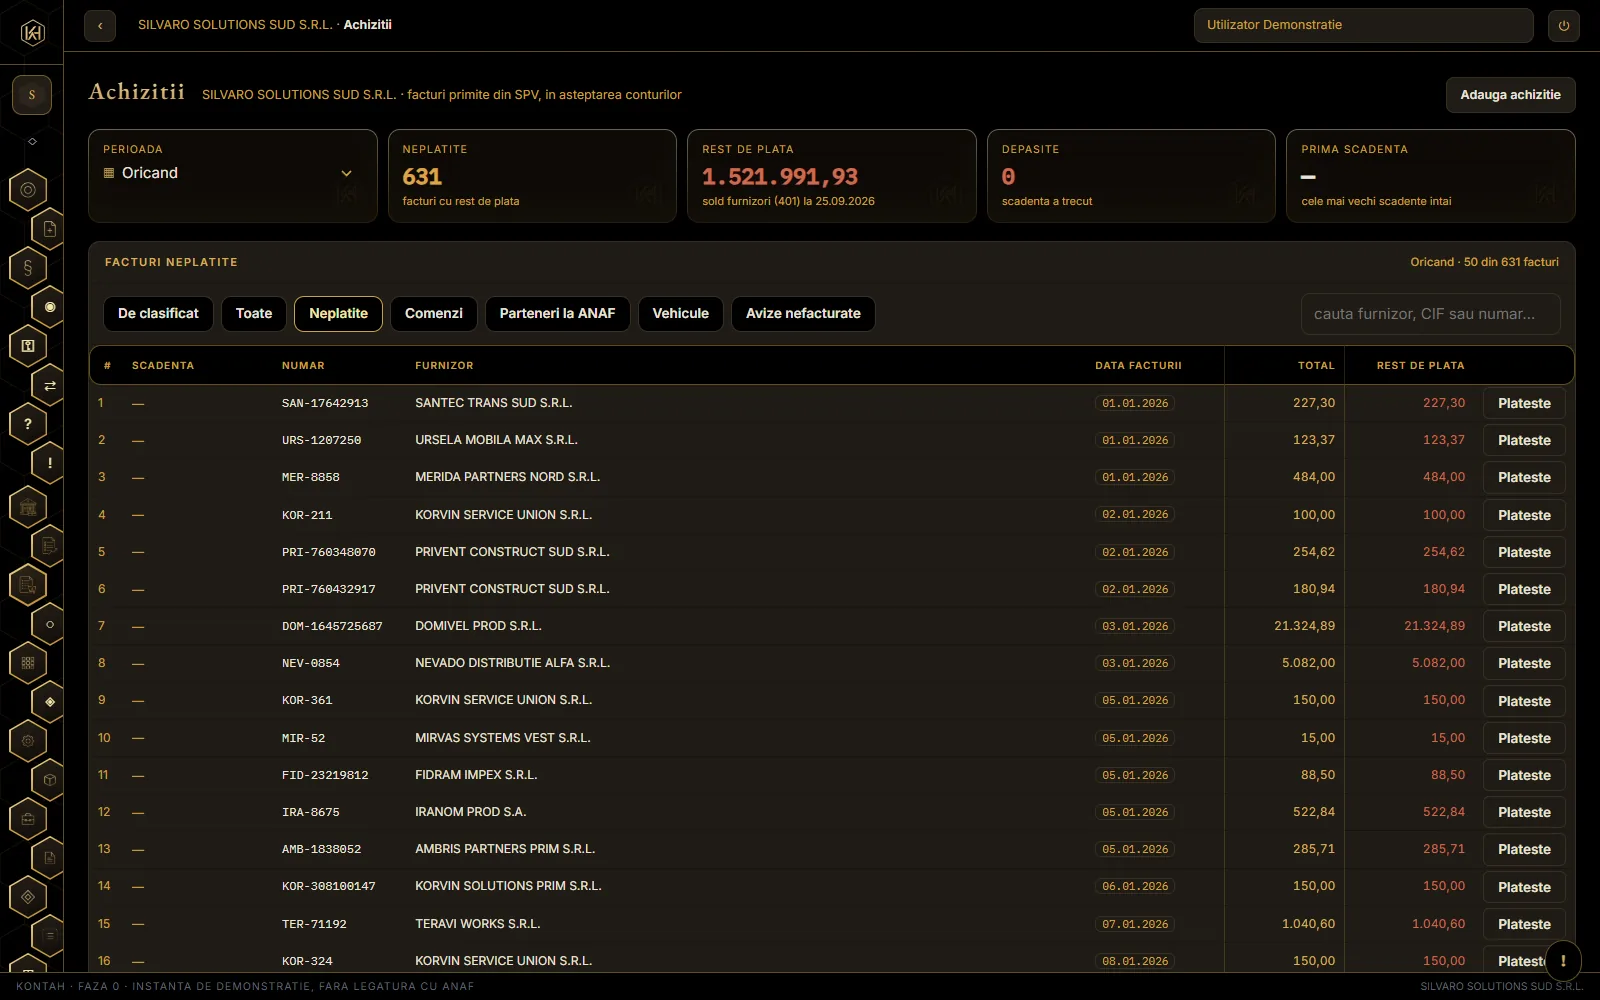Open the keyhole safe hexagon icon

(28, 346)
